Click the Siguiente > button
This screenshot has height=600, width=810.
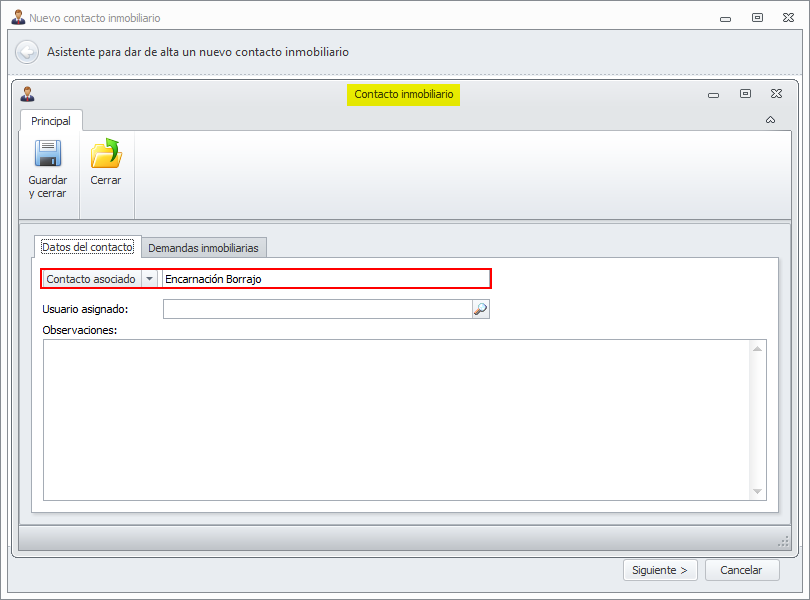point(660,570)
